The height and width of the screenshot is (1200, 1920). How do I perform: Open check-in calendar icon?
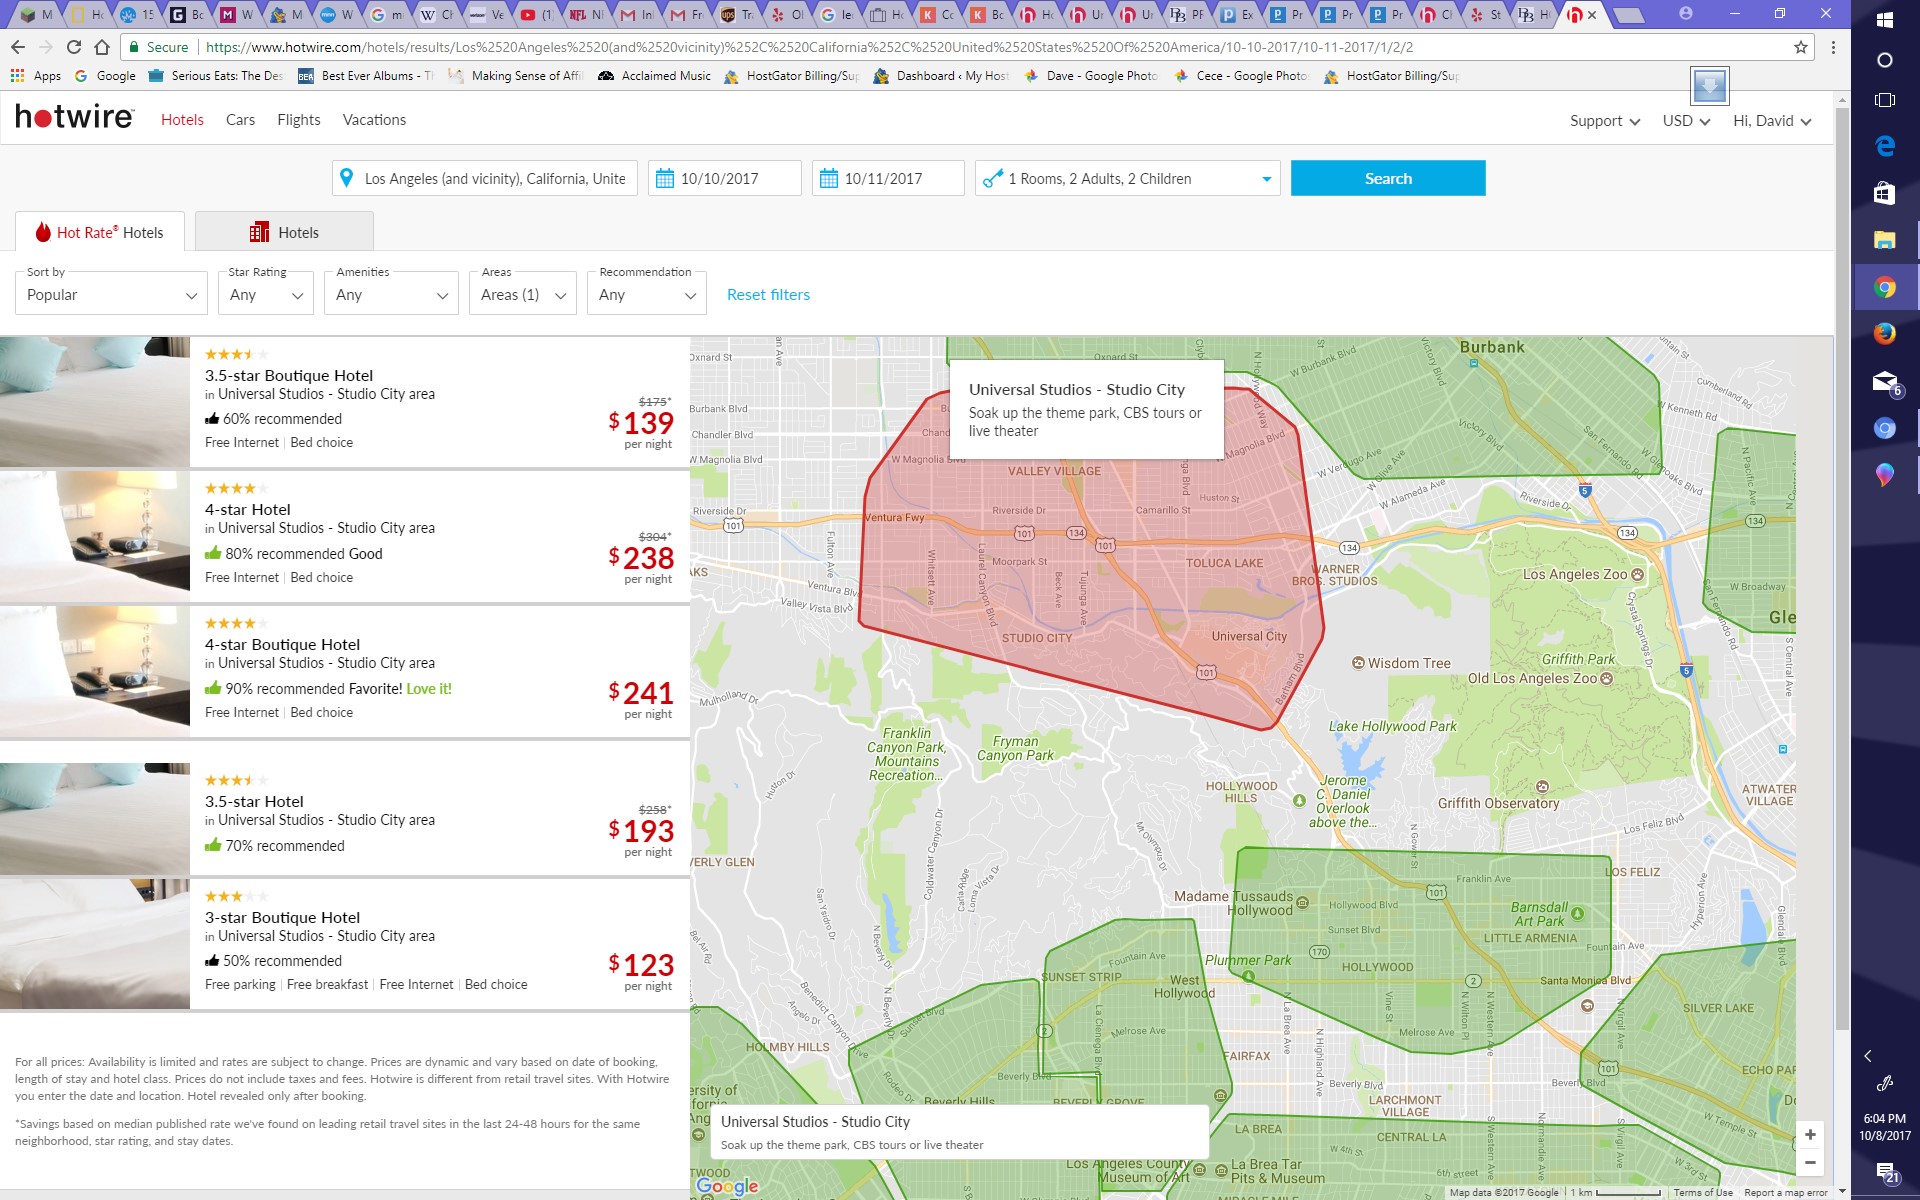point(664,178)
